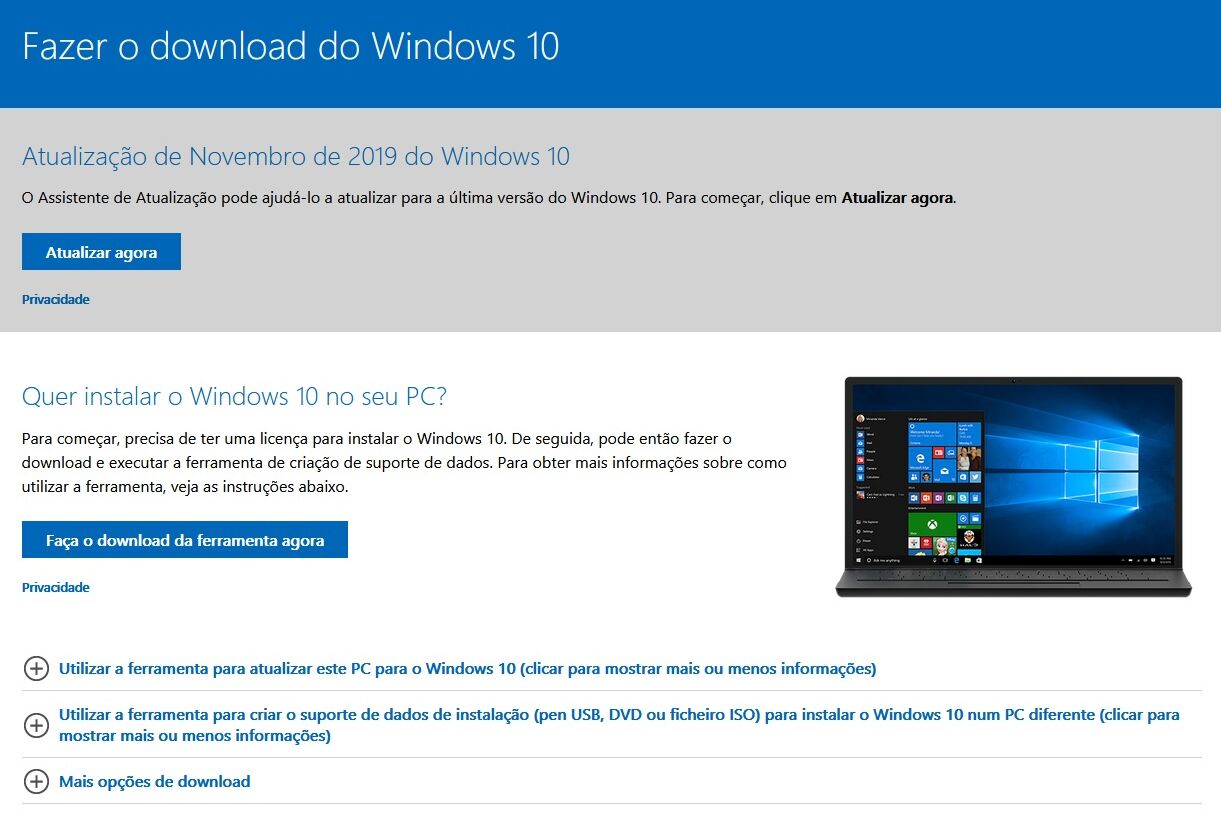Open the Privacidade link under the download tool button

click(56, 587)
